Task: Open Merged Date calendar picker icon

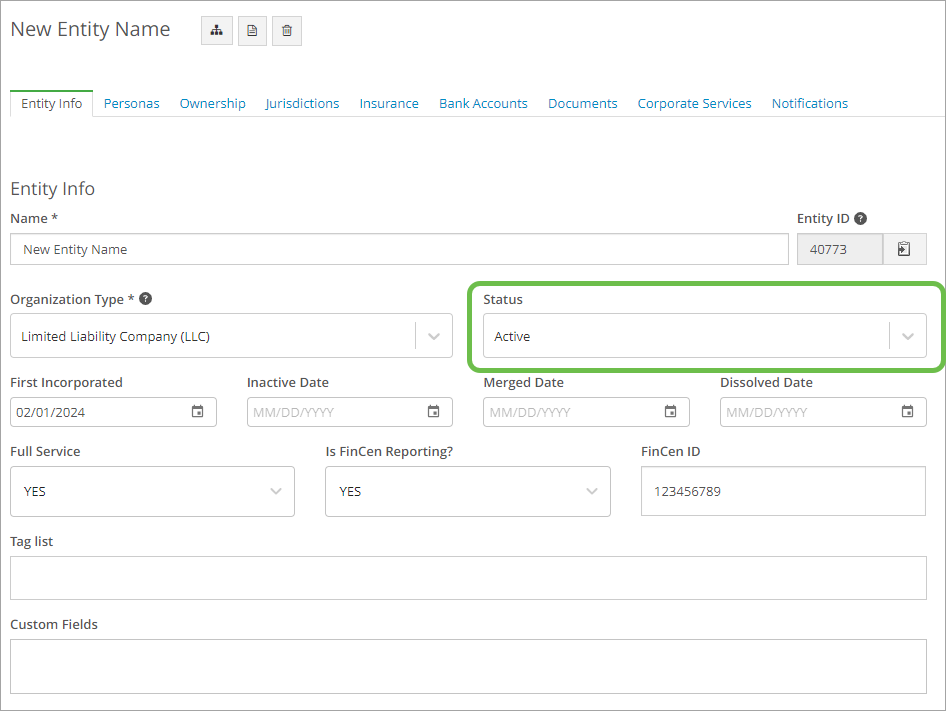Action: click(670, 412)
